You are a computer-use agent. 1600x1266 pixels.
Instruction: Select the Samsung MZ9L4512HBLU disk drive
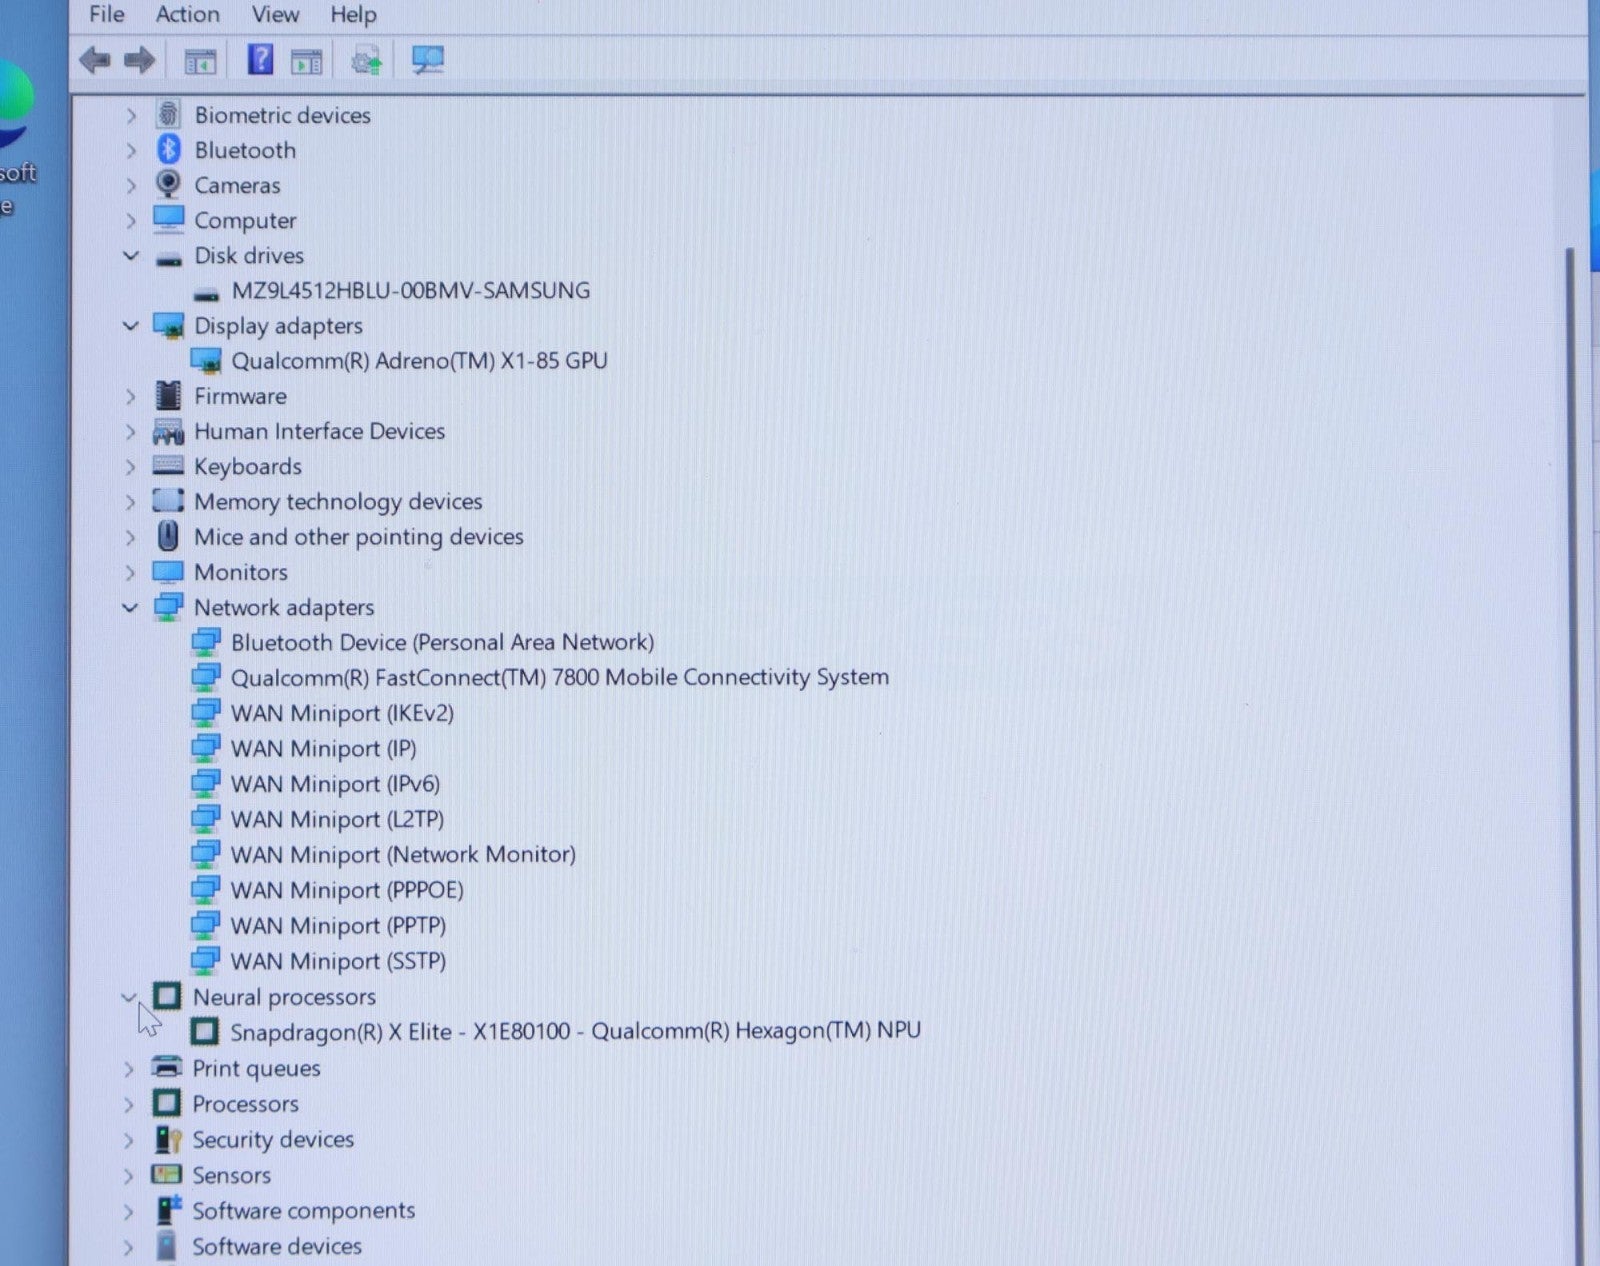click(410, 291)
